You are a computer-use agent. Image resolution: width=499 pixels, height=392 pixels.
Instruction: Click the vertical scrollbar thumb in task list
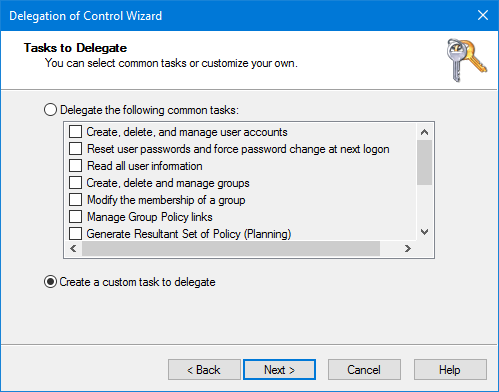(x=424, y=162)
